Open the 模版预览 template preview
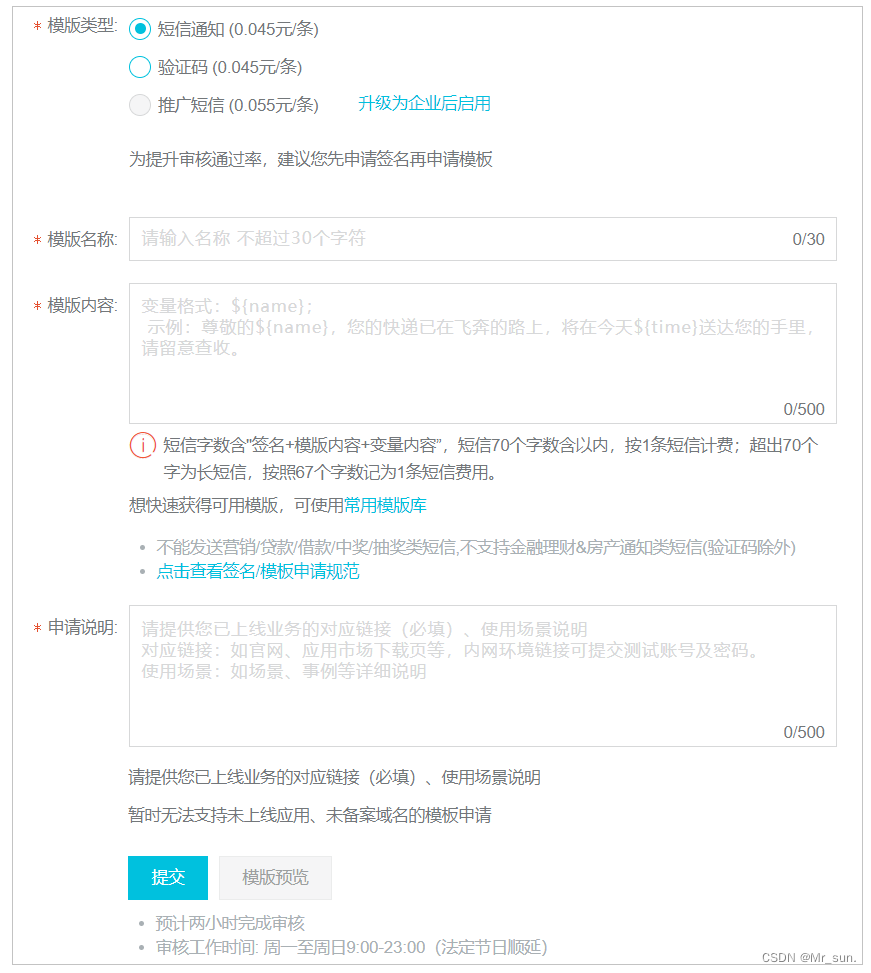871x973 pixels. [275, 878]
